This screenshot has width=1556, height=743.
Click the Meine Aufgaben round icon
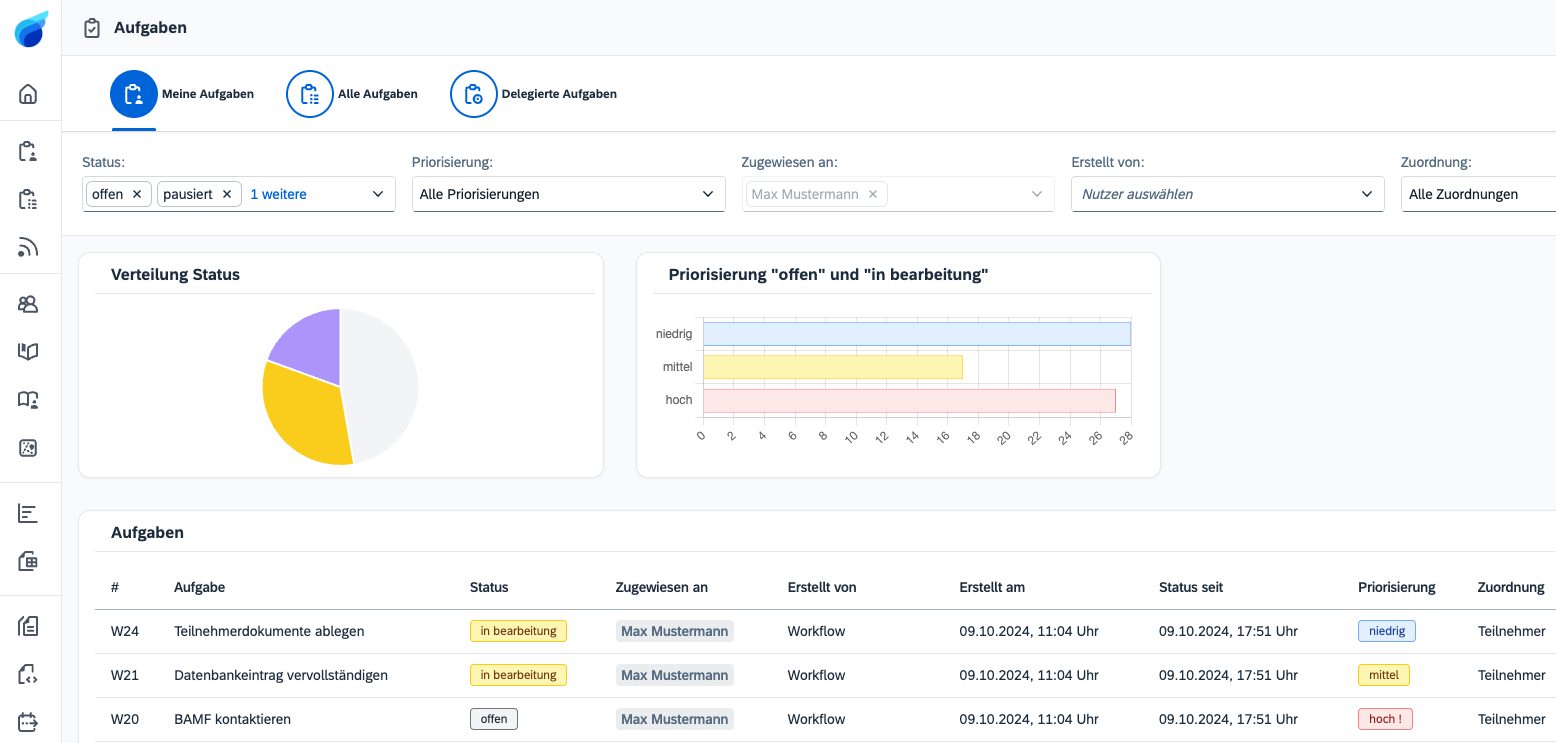click(x=134, y=94)
